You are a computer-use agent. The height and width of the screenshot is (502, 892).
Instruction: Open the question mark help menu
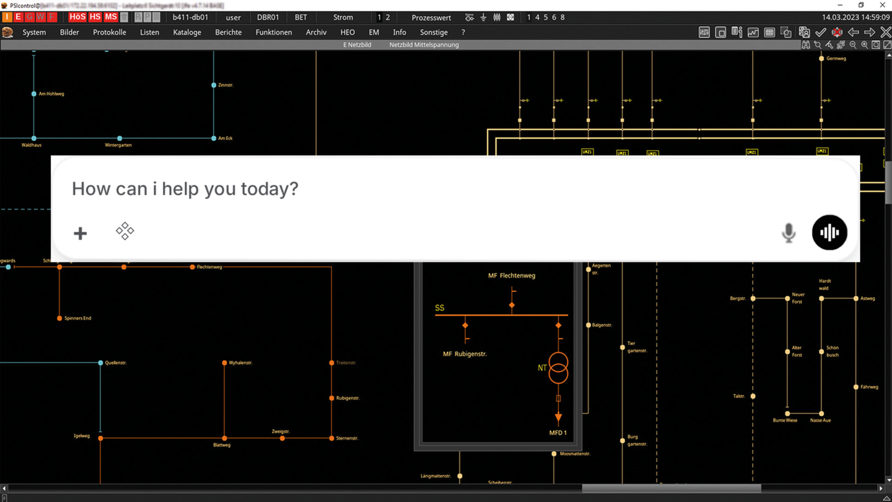[463, 32]
